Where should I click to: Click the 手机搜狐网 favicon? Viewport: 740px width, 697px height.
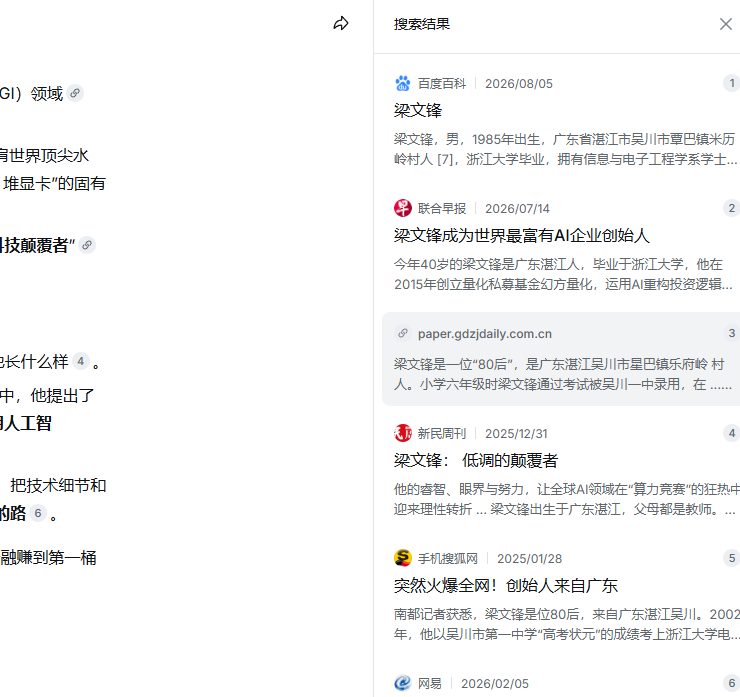pos(403,558)
